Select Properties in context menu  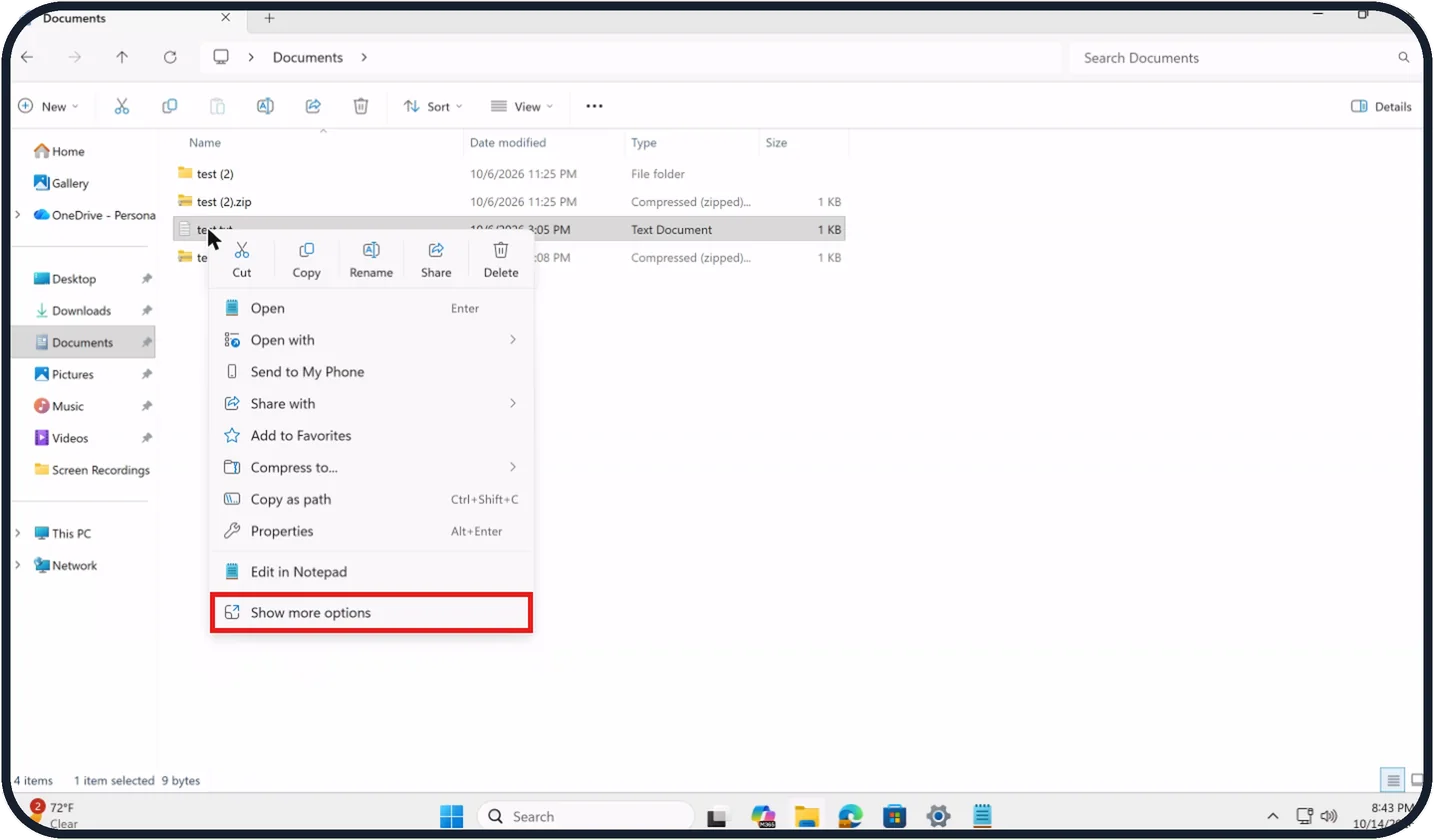point(371,531)
